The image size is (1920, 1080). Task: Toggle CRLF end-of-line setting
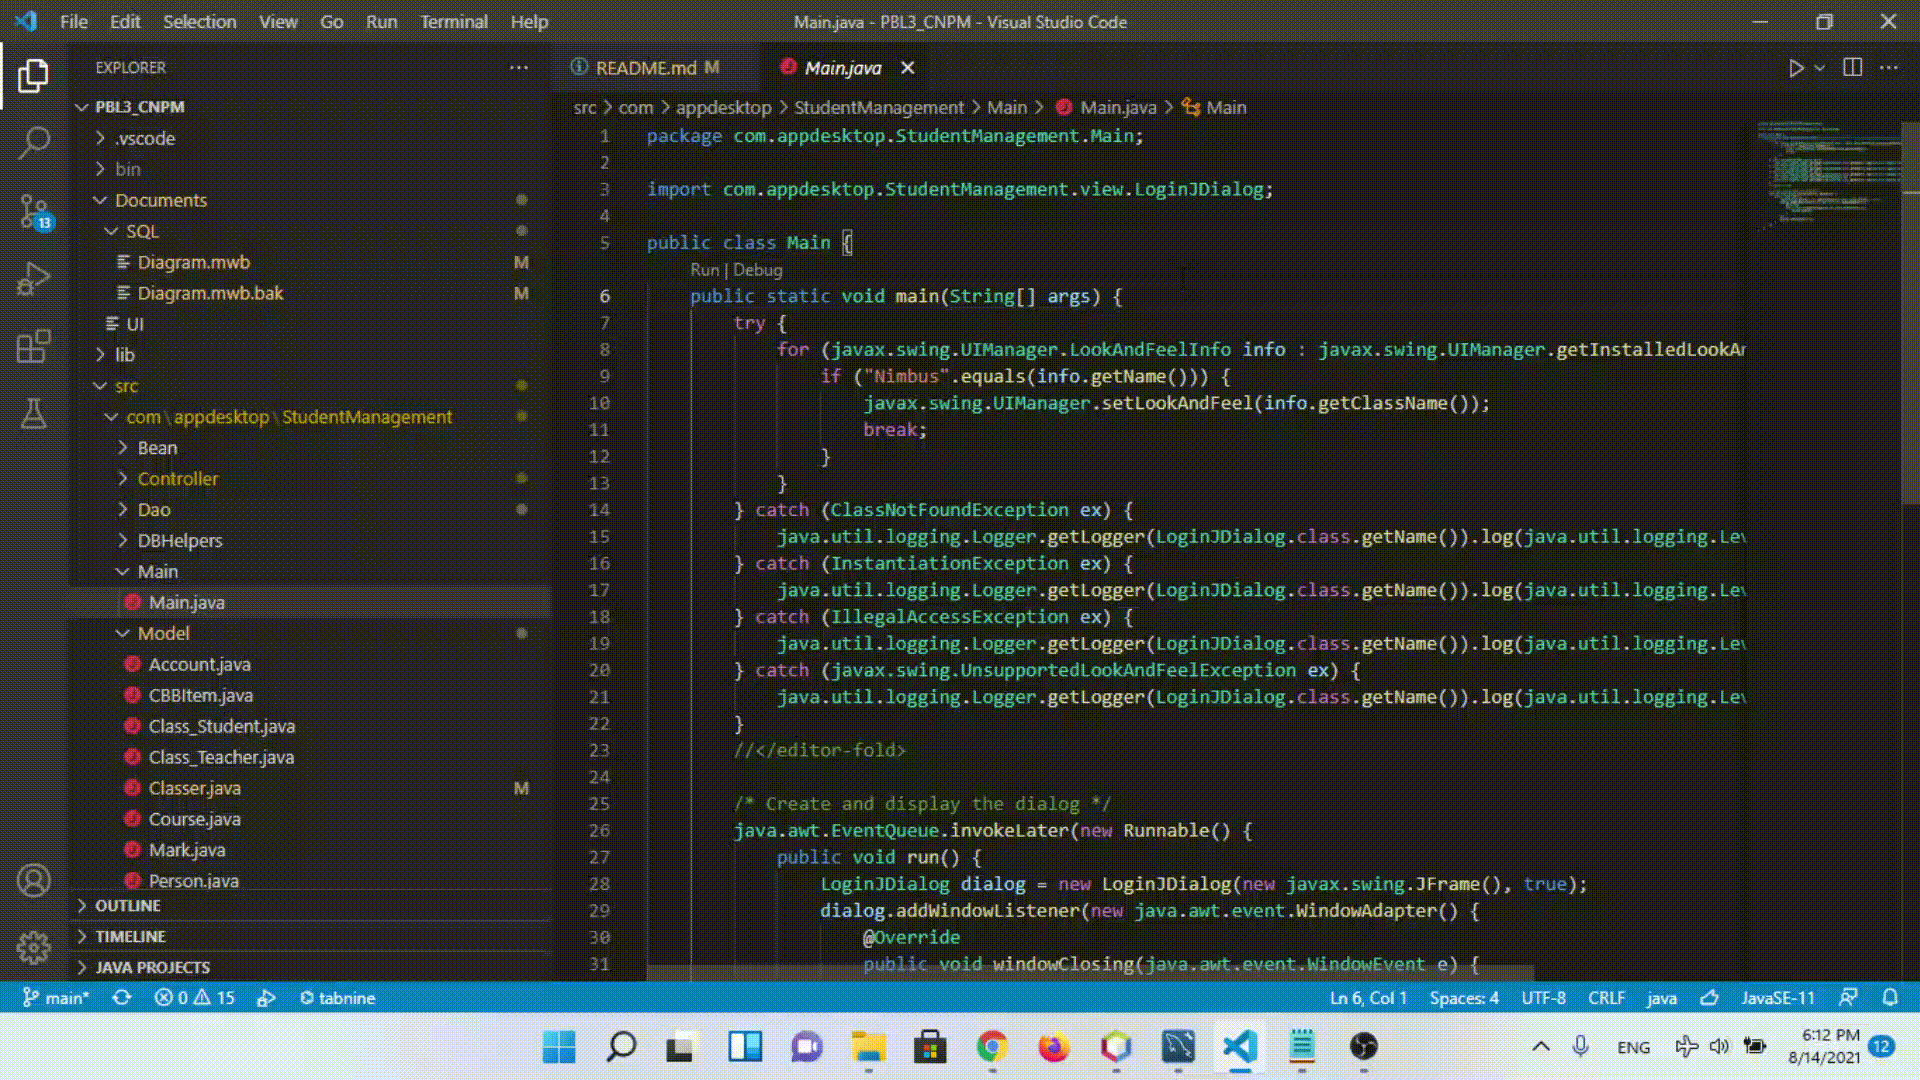[1606, 998]
